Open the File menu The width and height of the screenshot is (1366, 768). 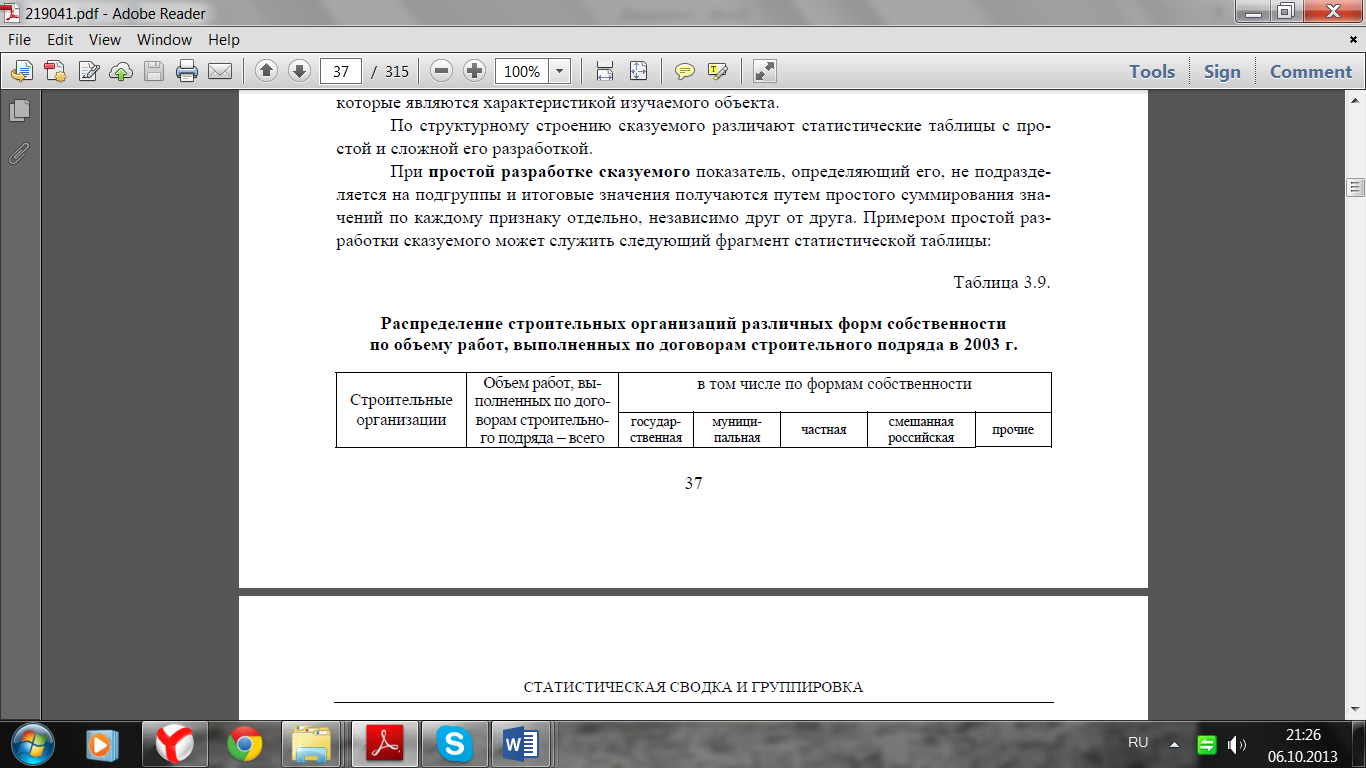tap(20, 40)
